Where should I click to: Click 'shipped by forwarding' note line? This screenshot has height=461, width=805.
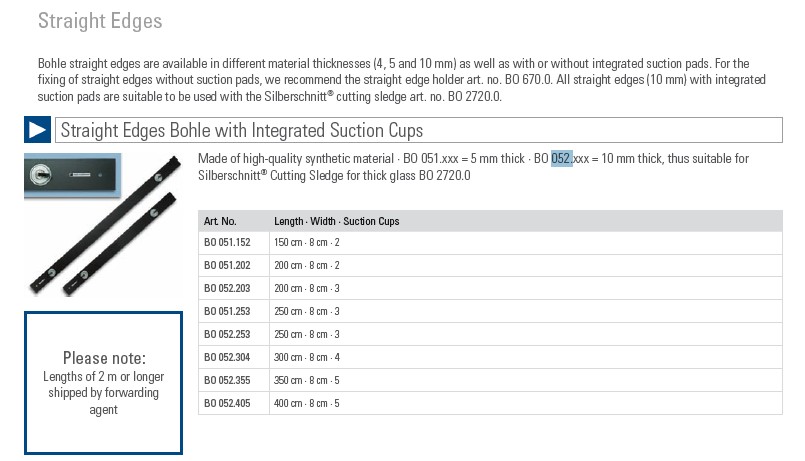(103, 393)
